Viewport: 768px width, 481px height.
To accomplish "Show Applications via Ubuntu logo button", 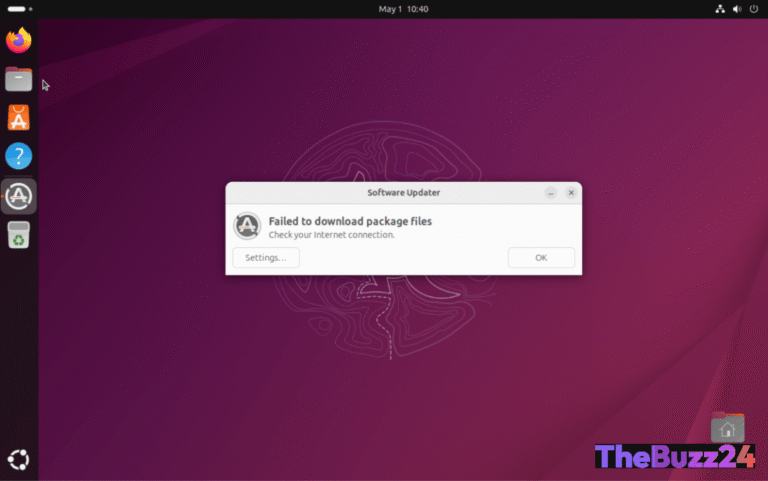I will tap(19, 460).
